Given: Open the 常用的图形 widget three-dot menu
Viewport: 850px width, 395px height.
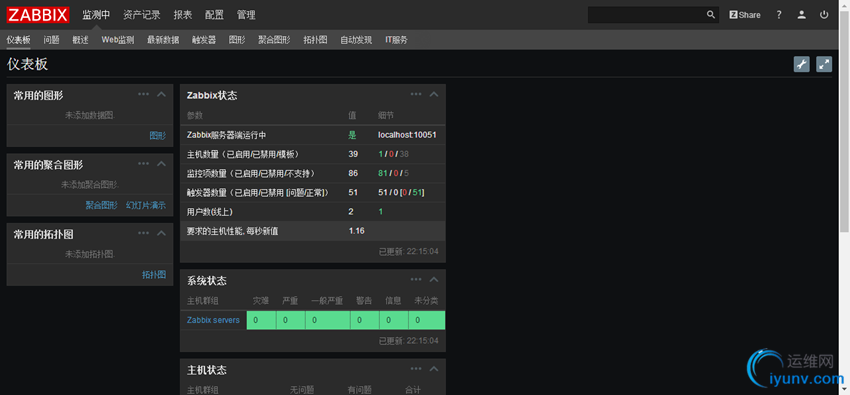Looking at the screenshot, I should pos(143,94).
